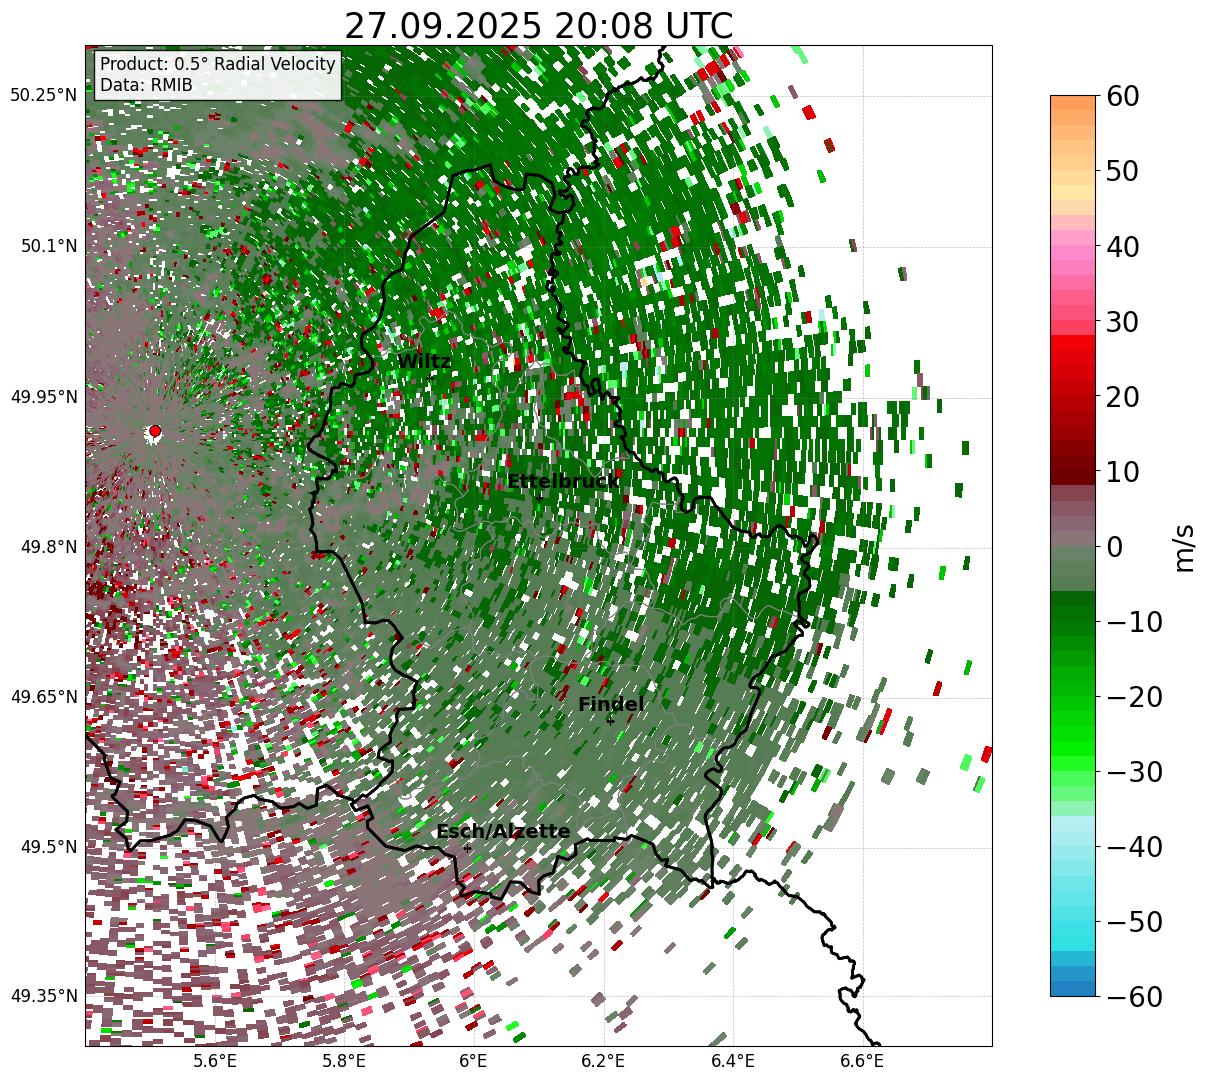This screenshot has width=1207, height=1081.
Task: Click the plot title '27.09.2025 20:08 UTC'
Action: tap(538, 25)
